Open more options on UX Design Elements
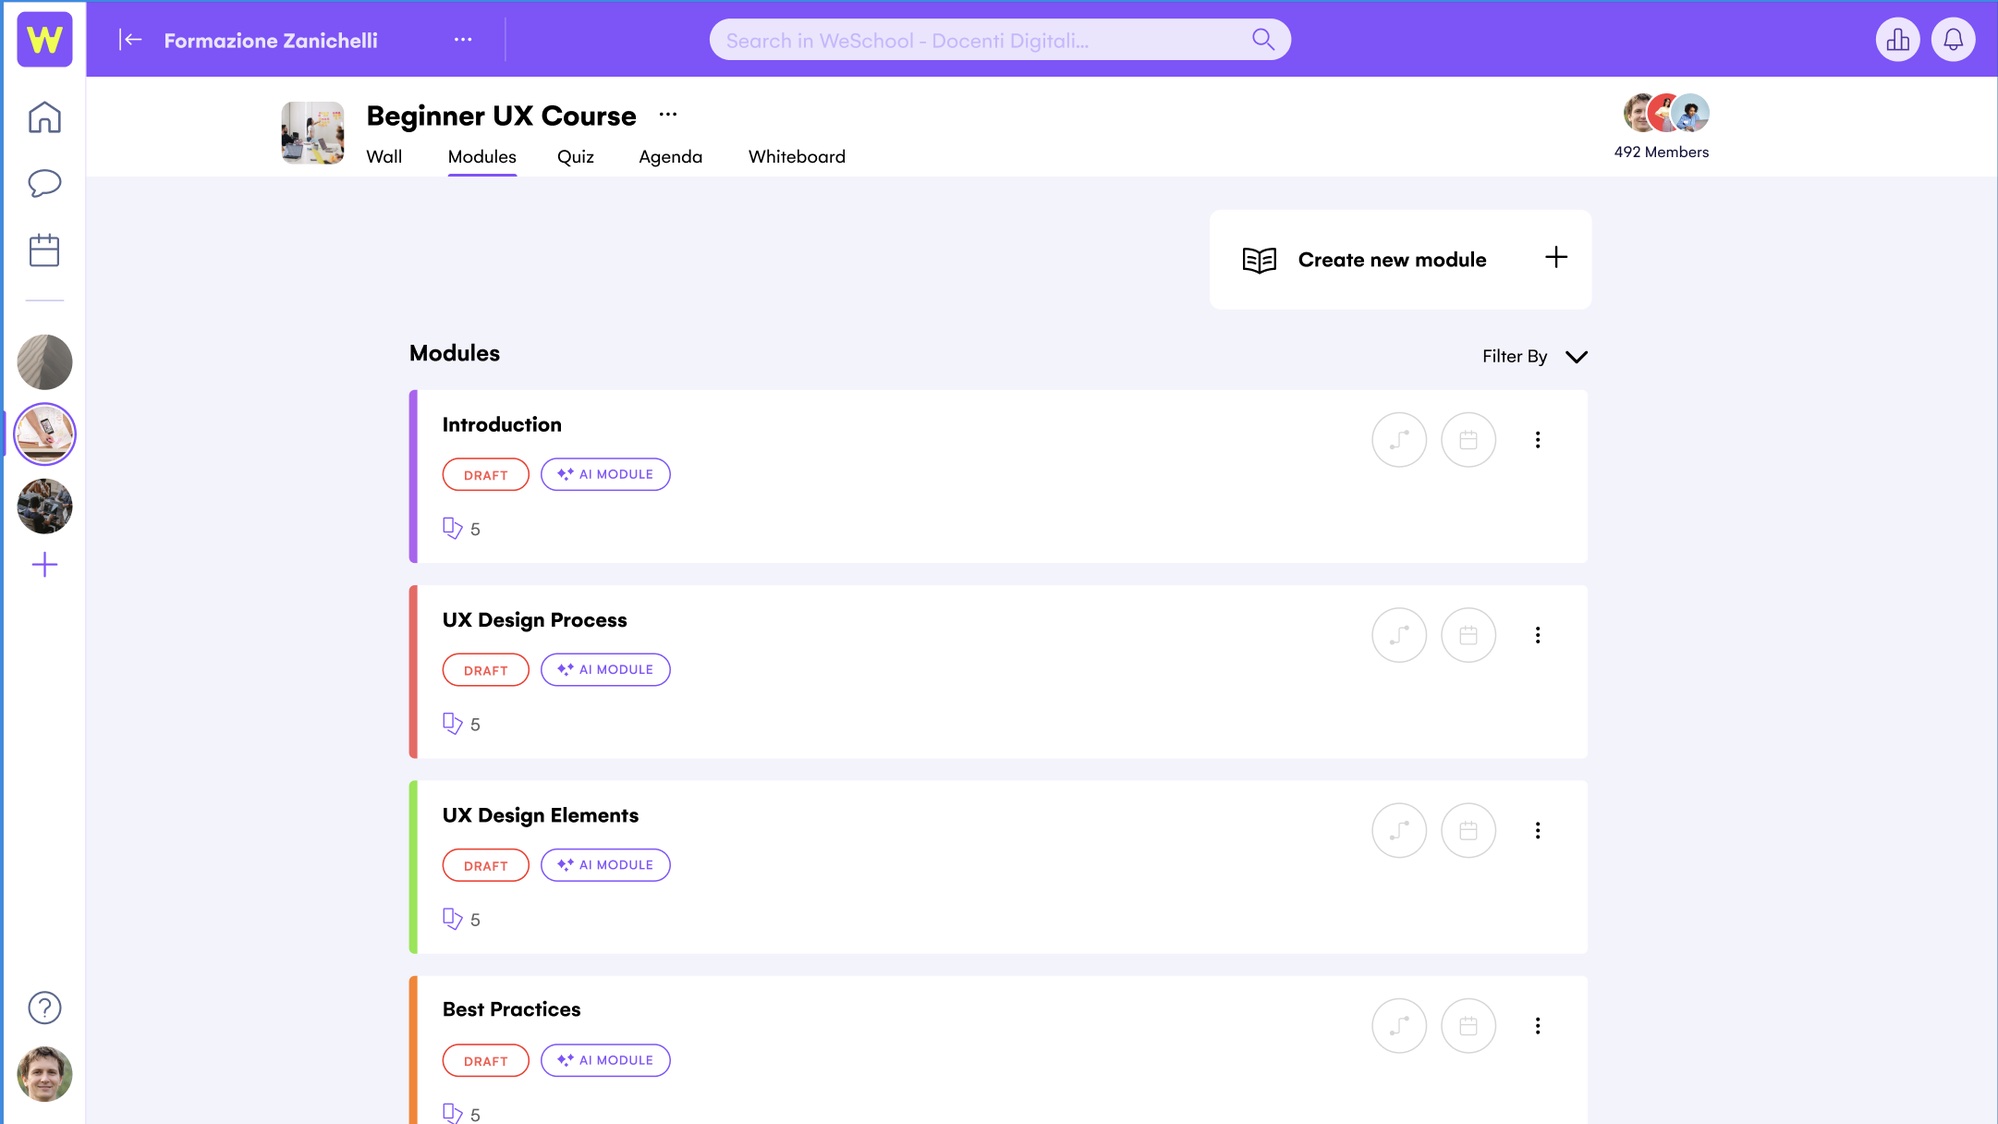 click(x=1538, y=830)
